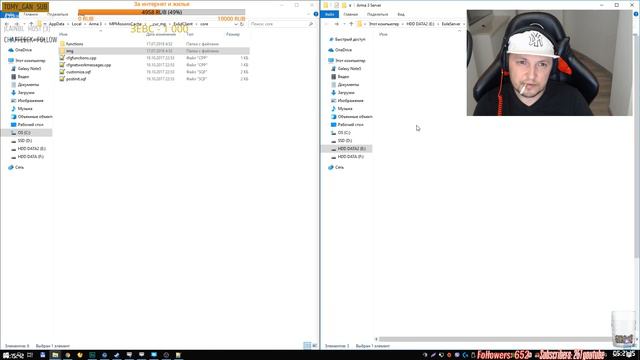Open Главная tab in left Explorer window
Viewport: 640px width, 360px height.
tap(31, 14)
